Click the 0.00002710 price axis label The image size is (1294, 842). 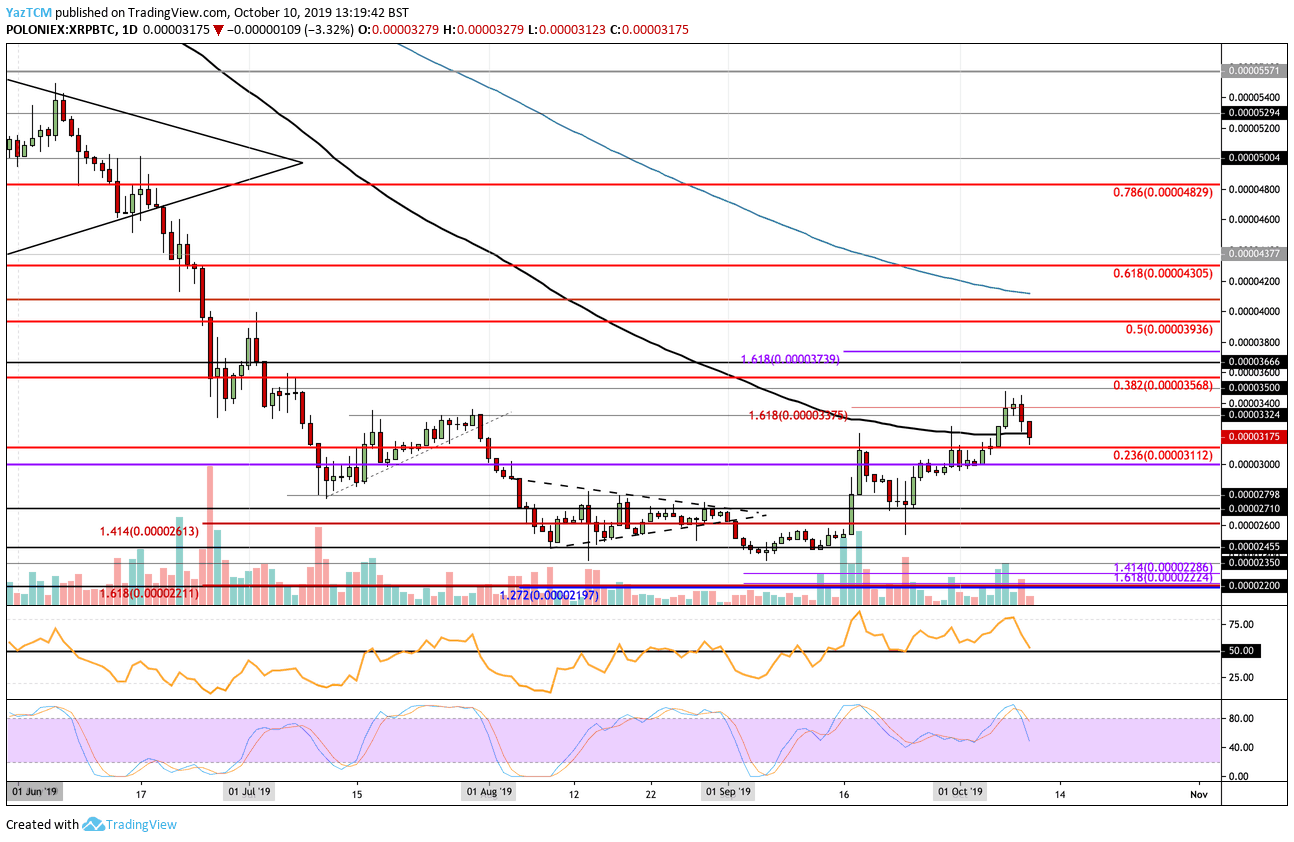[x=1256, y=508]
